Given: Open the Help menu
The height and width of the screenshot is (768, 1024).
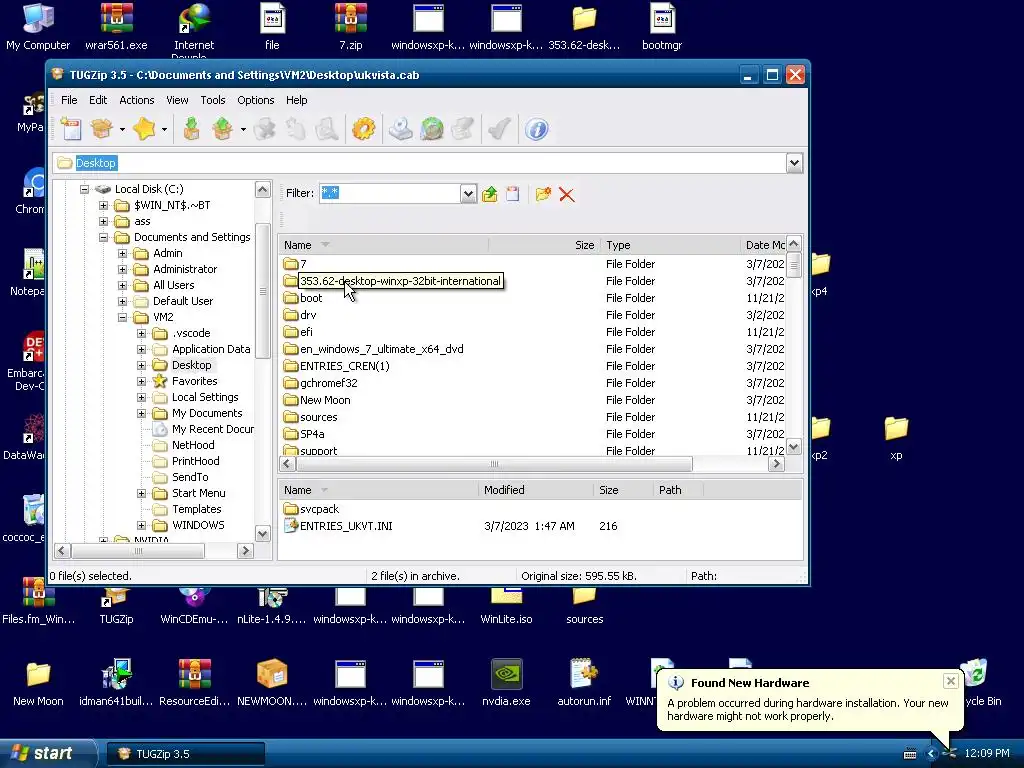Looking at the screenshot, I should (296, 100).
